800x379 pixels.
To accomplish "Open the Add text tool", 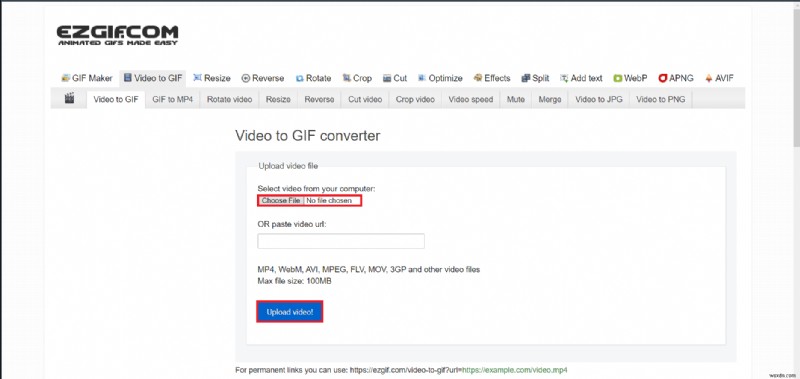I will (581, 78).
